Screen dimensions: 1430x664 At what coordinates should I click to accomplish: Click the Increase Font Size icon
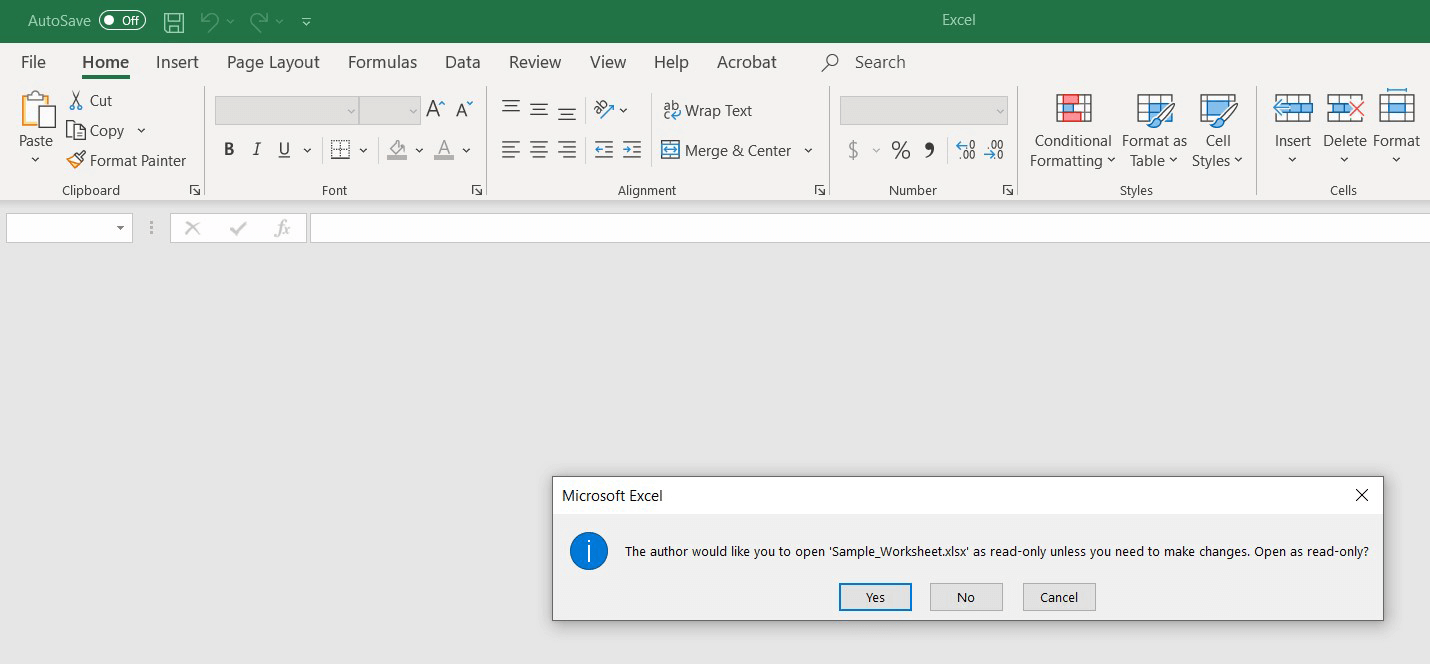coord(435,108)
